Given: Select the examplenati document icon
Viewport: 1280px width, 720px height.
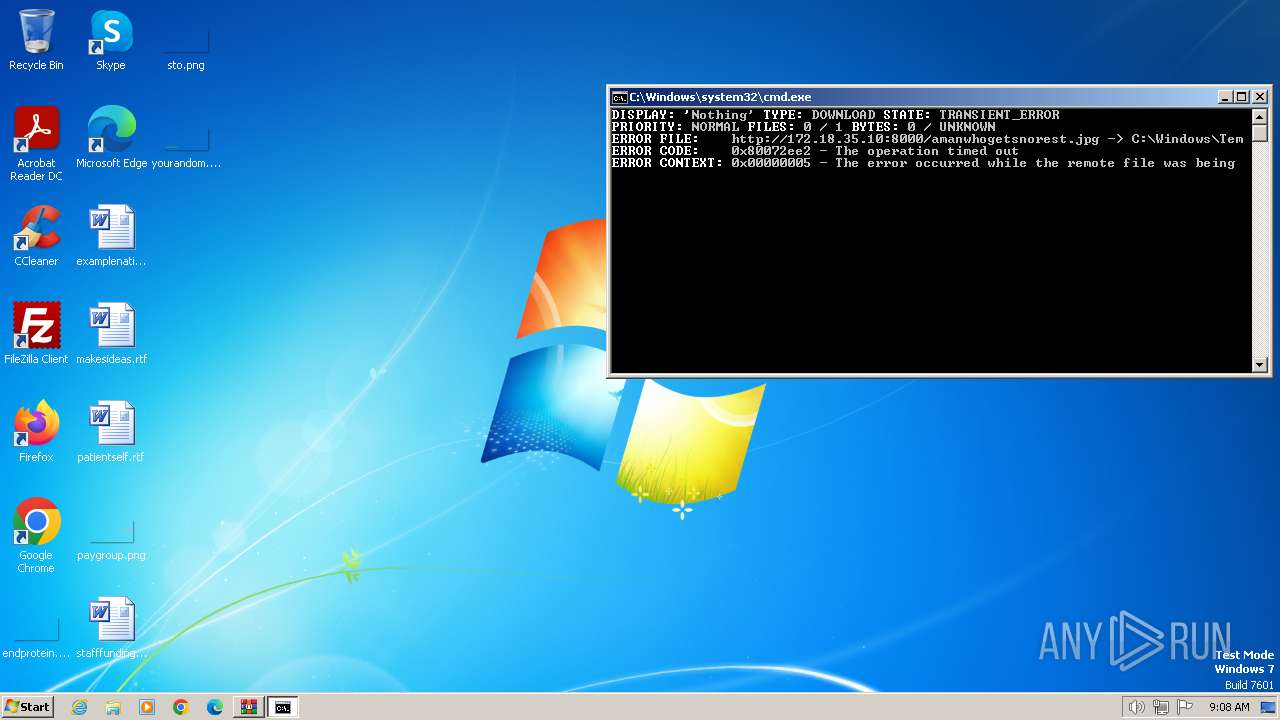Looking at the screenshot, I should pyautogui.click(x=111, y=236).
